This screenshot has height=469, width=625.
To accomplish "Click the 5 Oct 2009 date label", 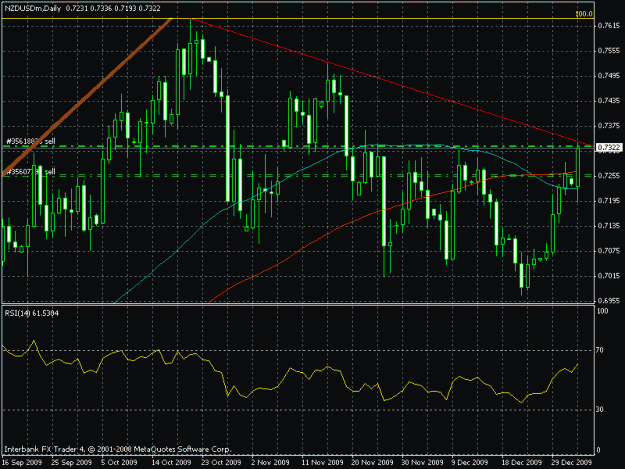I will [x=119, y=462].
